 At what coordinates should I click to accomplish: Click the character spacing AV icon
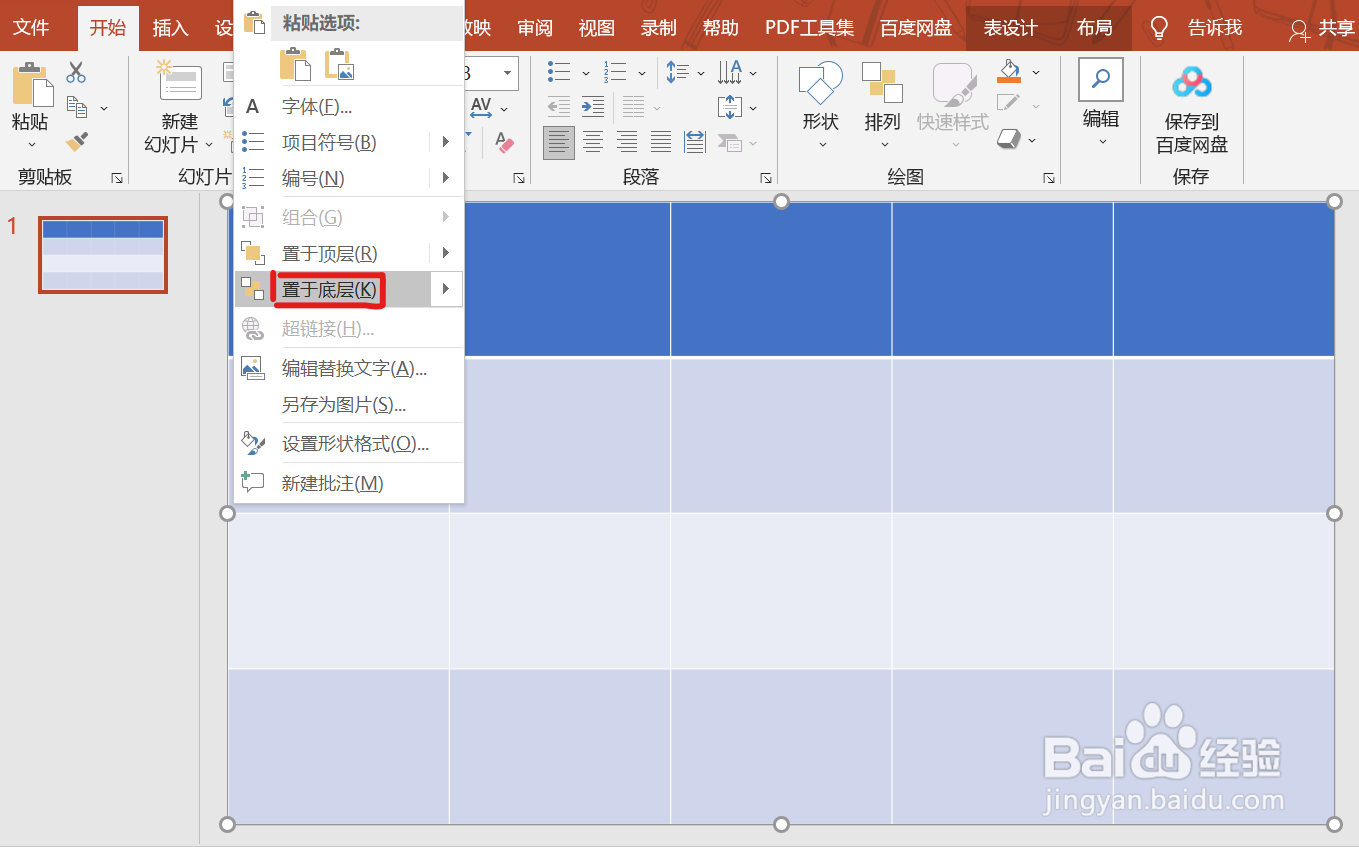(481, 108)
